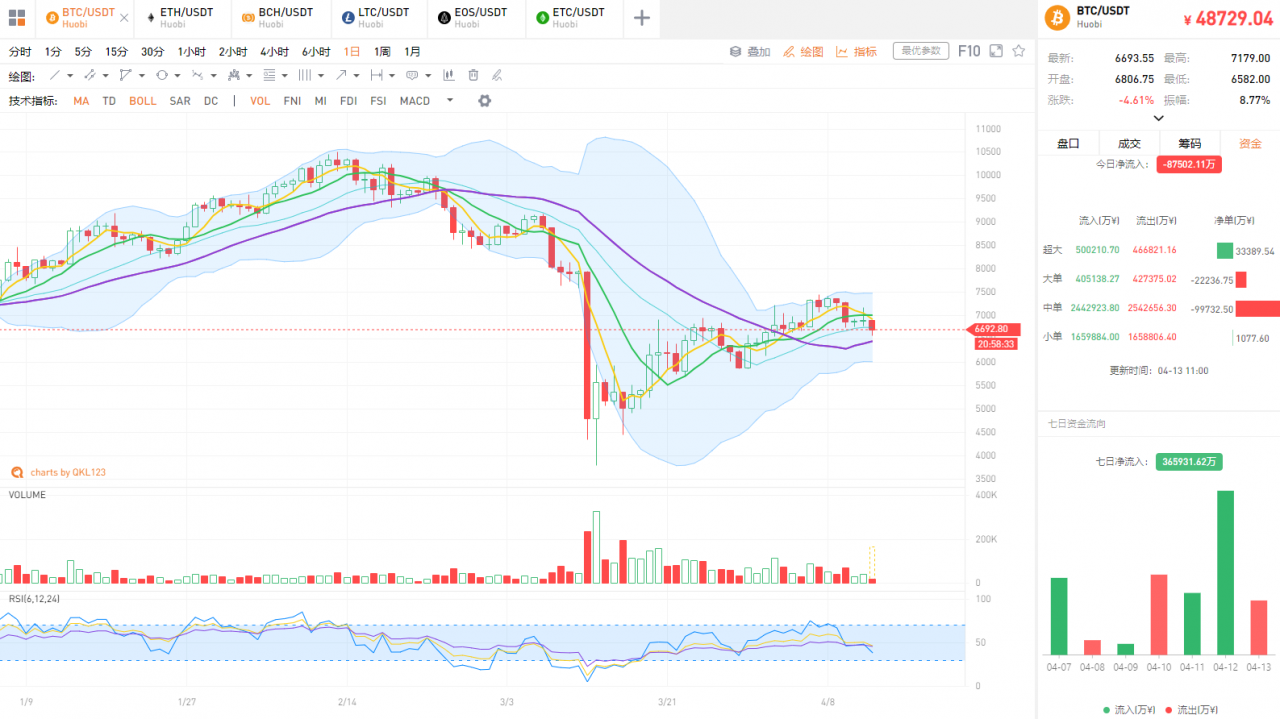The height and width of the screenshot is (719, 1280).
Task: Add BTC/USDT to favorites with star
Action: pos(1019,51)
